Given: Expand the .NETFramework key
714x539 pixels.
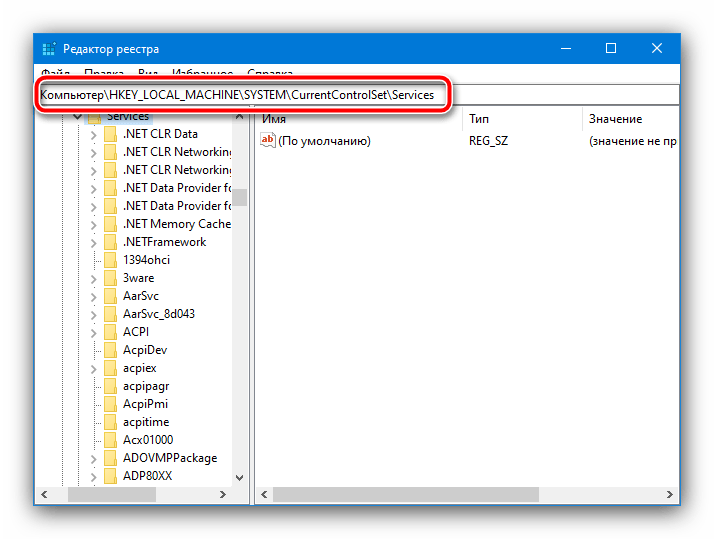Looking at the screenshot, I should 93,243.
